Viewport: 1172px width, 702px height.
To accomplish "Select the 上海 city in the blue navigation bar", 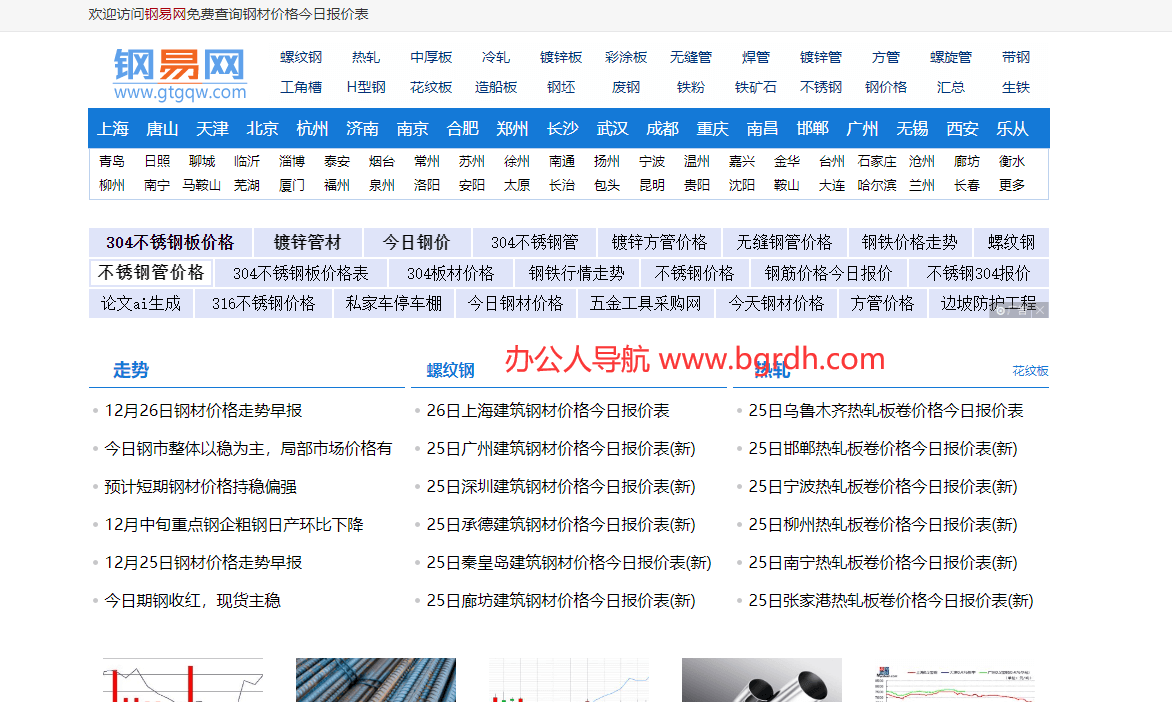I will click(x=113, y=128).
